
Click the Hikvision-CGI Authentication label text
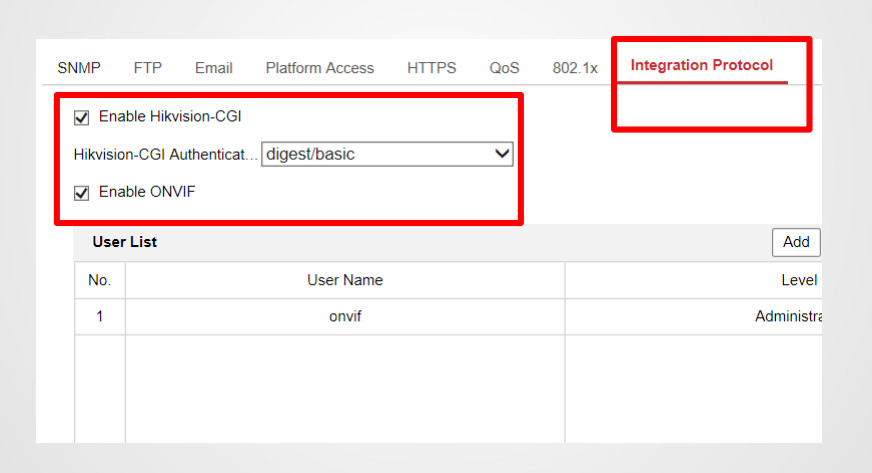(x=165, y=155)
